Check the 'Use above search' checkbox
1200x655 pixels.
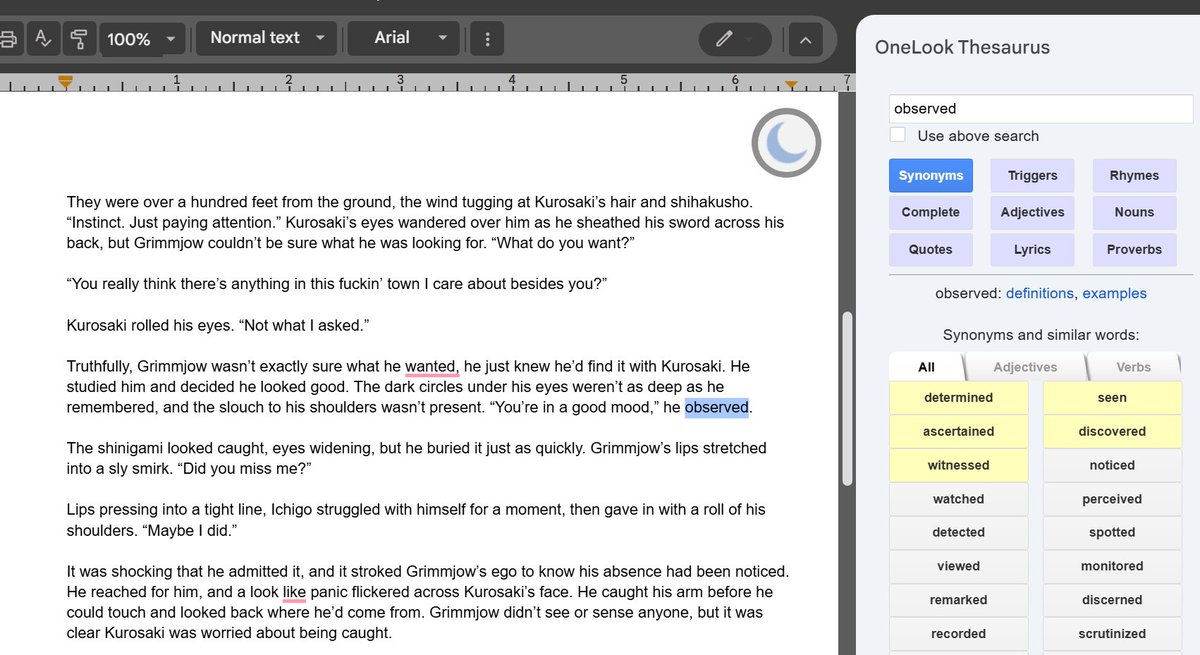click(x=898, y=135)
